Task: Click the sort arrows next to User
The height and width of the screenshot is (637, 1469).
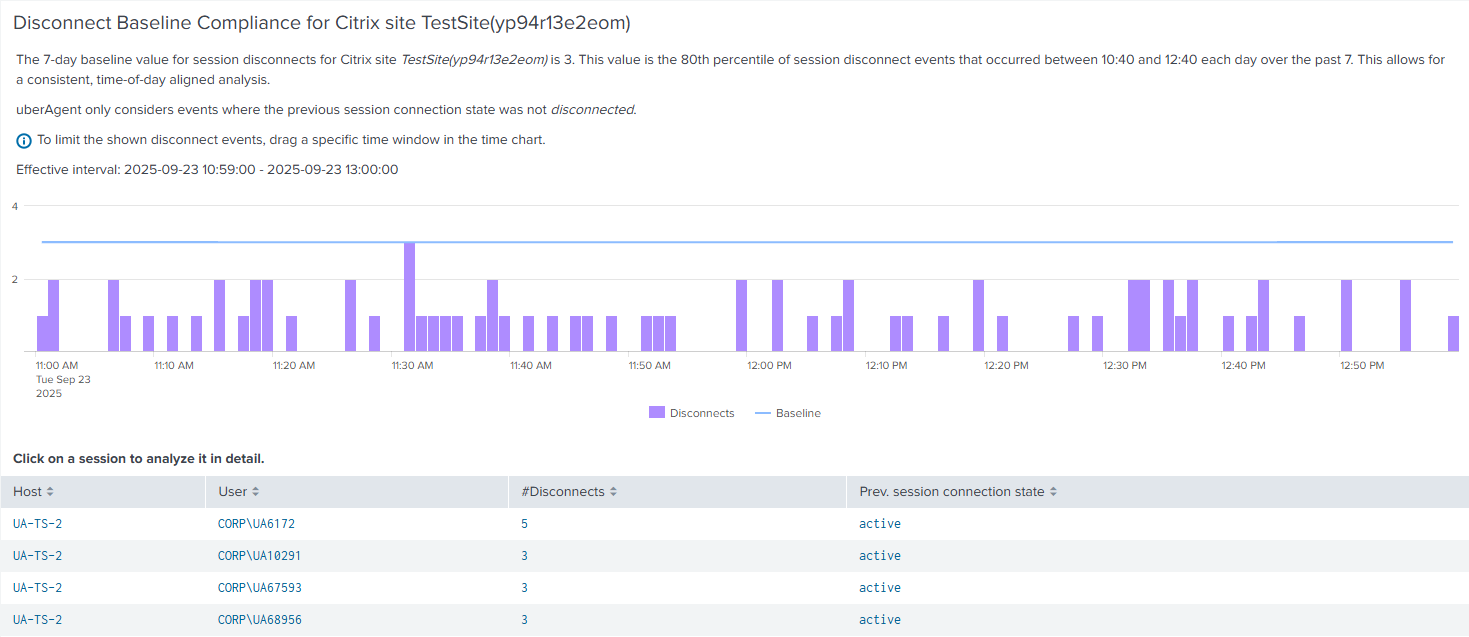Action: (255, 492)
